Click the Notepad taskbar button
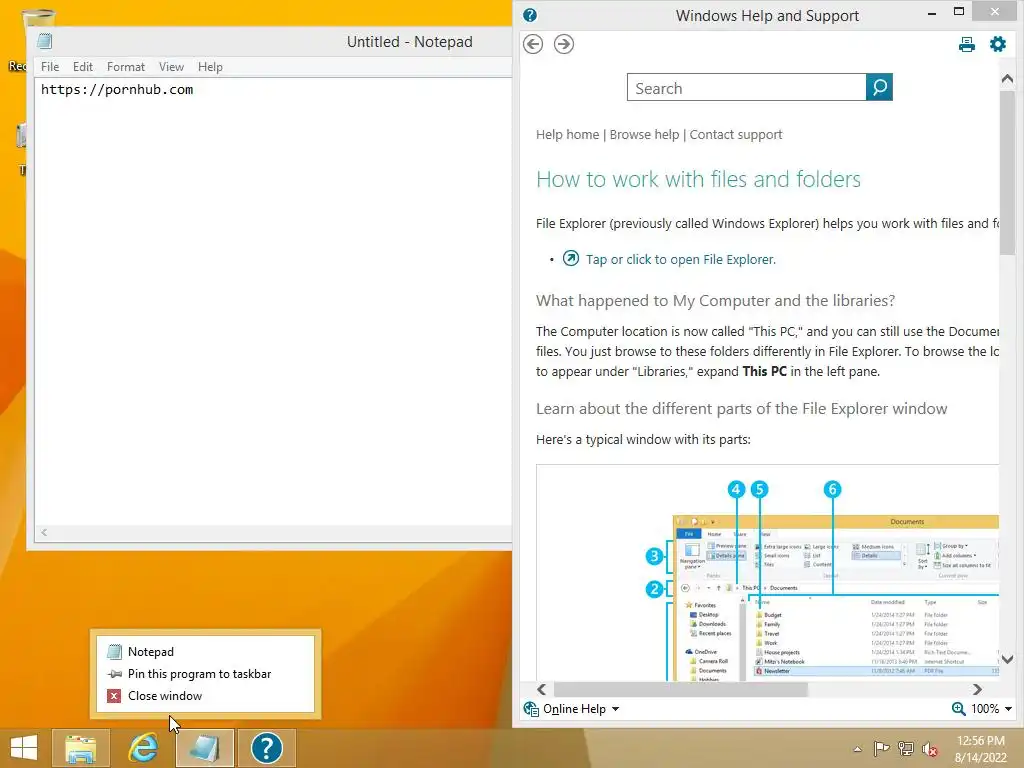 (x=205, y=748)
